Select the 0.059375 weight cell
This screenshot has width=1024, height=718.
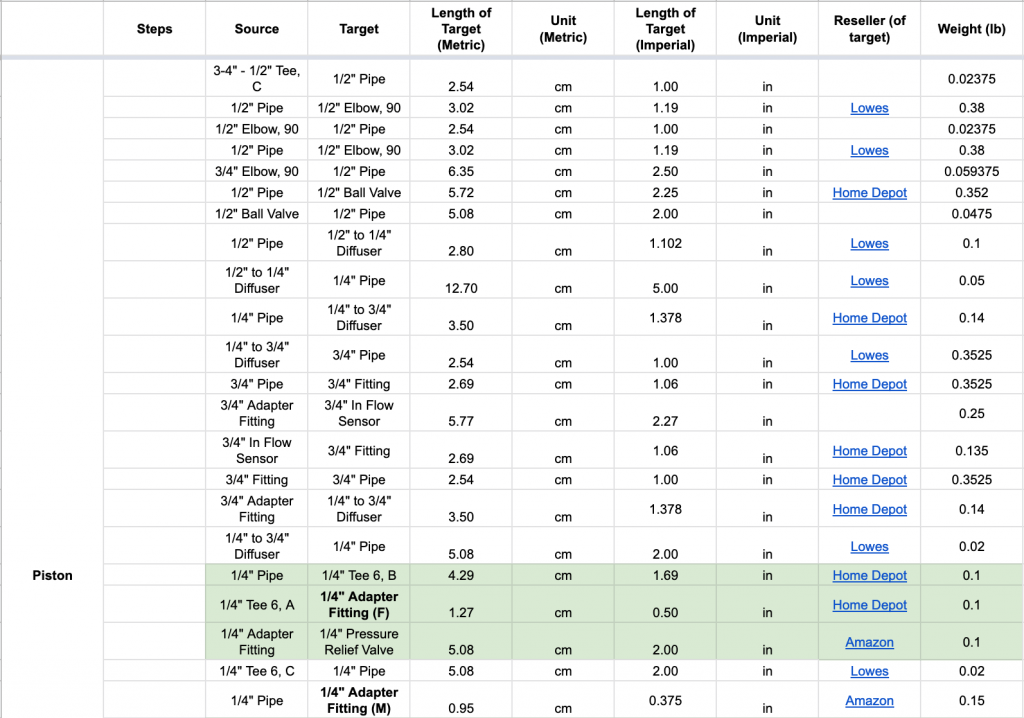point(971,171)
